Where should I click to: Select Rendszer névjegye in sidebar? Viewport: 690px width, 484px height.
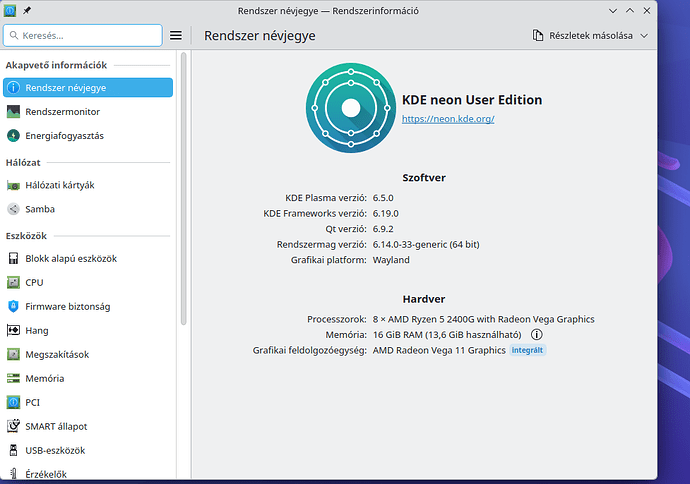pyautogui.click(x=88, y=88)
